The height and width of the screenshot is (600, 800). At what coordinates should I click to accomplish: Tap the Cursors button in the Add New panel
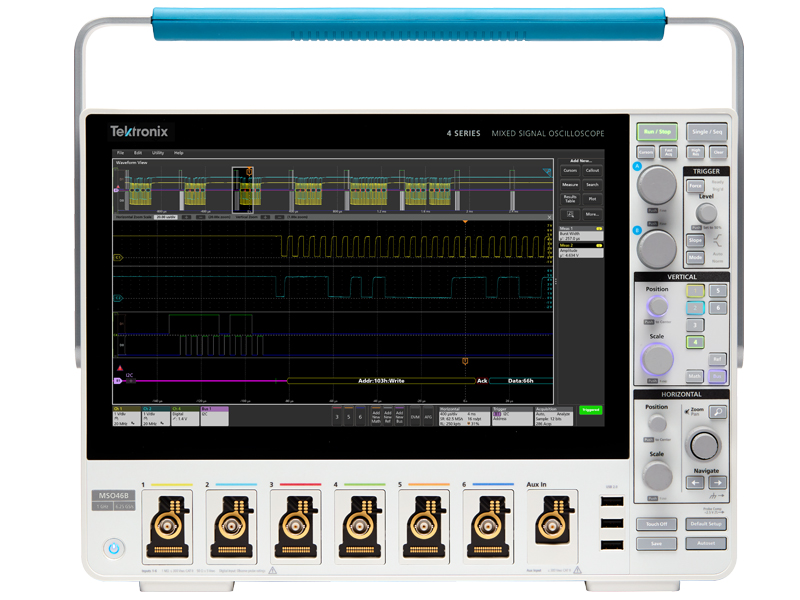tap(570, 171)
